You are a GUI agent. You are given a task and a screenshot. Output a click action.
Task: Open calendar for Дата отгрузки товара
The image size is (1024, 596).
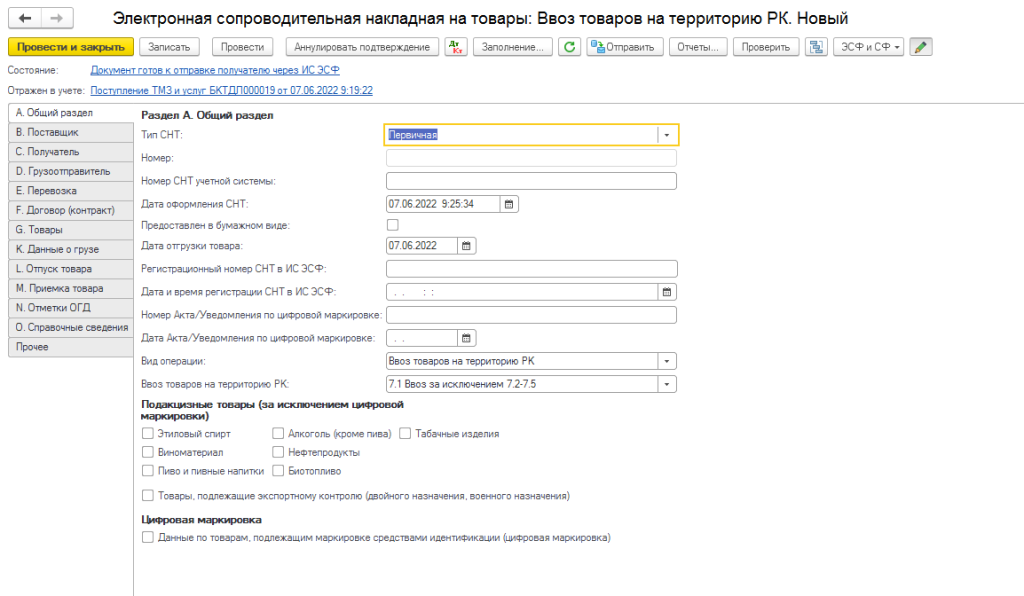(467, 246)
